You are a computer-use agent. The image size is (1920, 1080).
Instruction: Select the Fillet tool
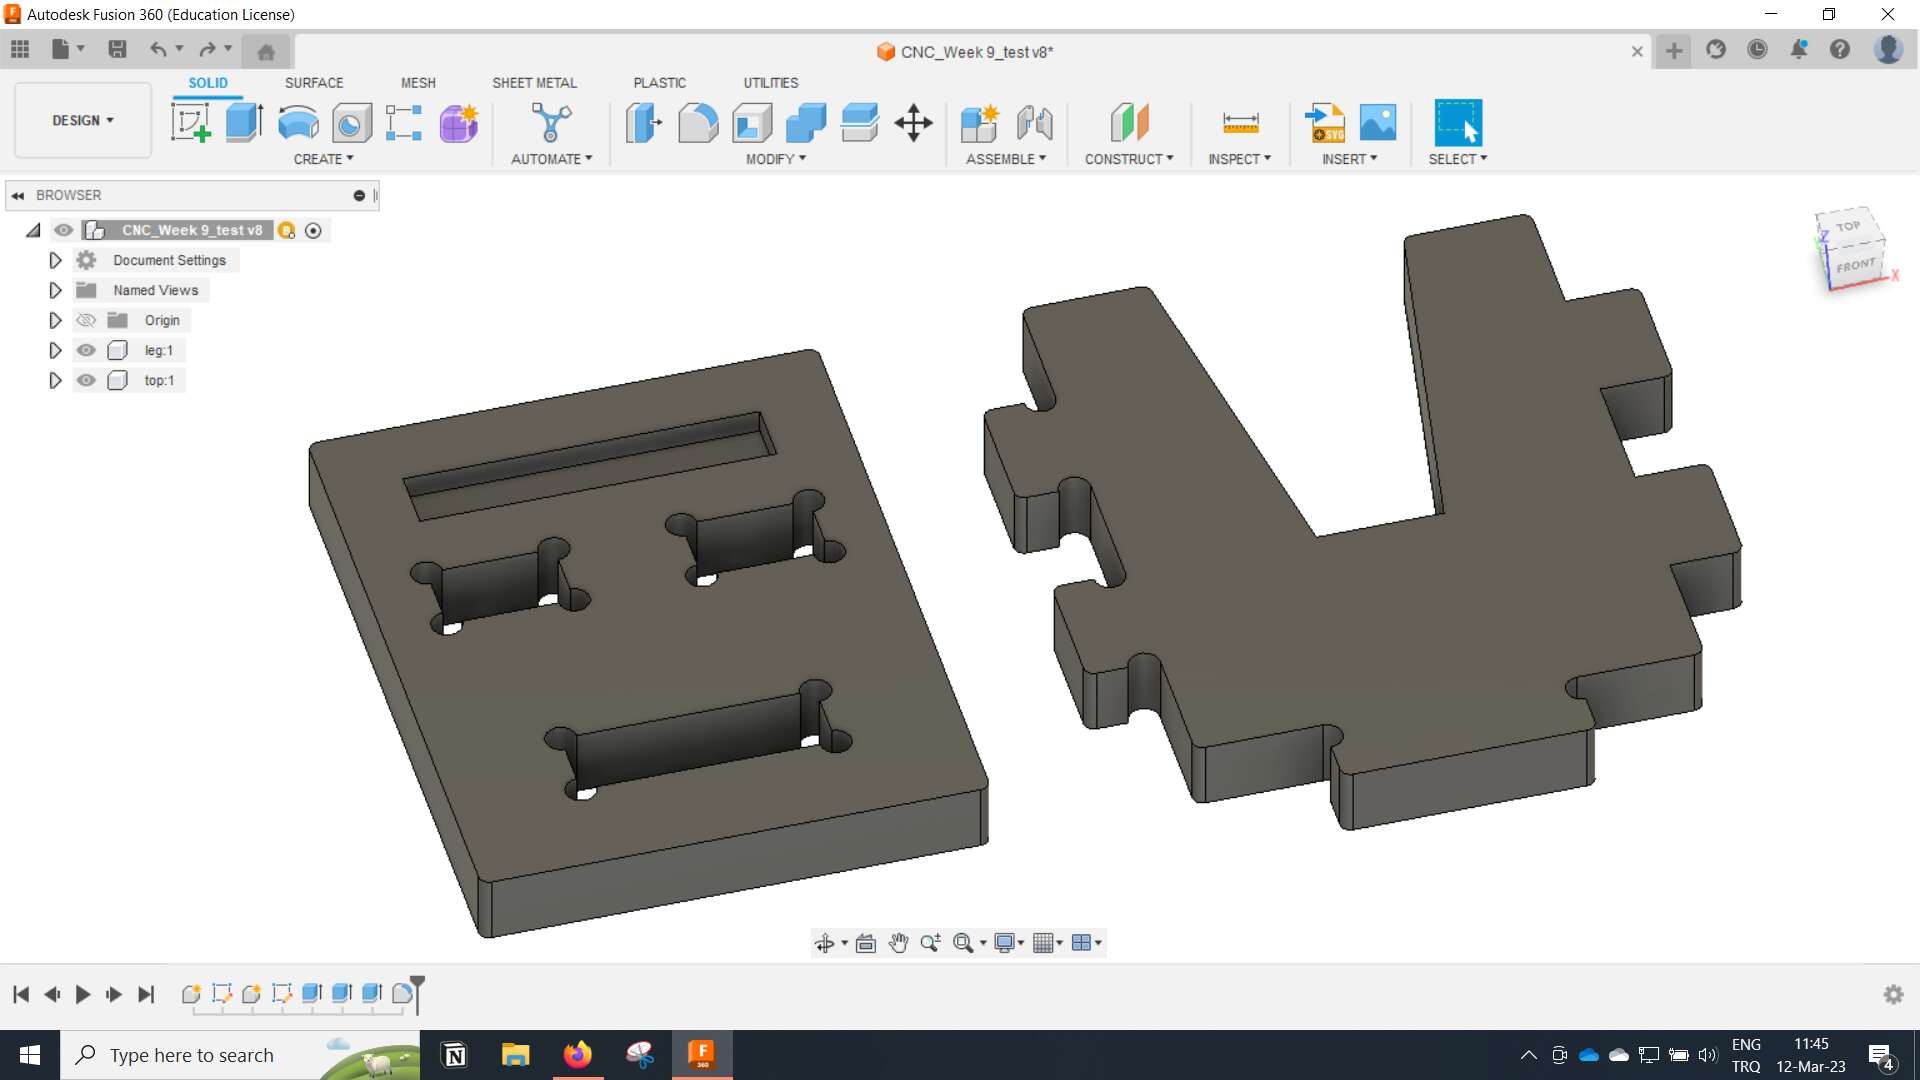(698, 123)
